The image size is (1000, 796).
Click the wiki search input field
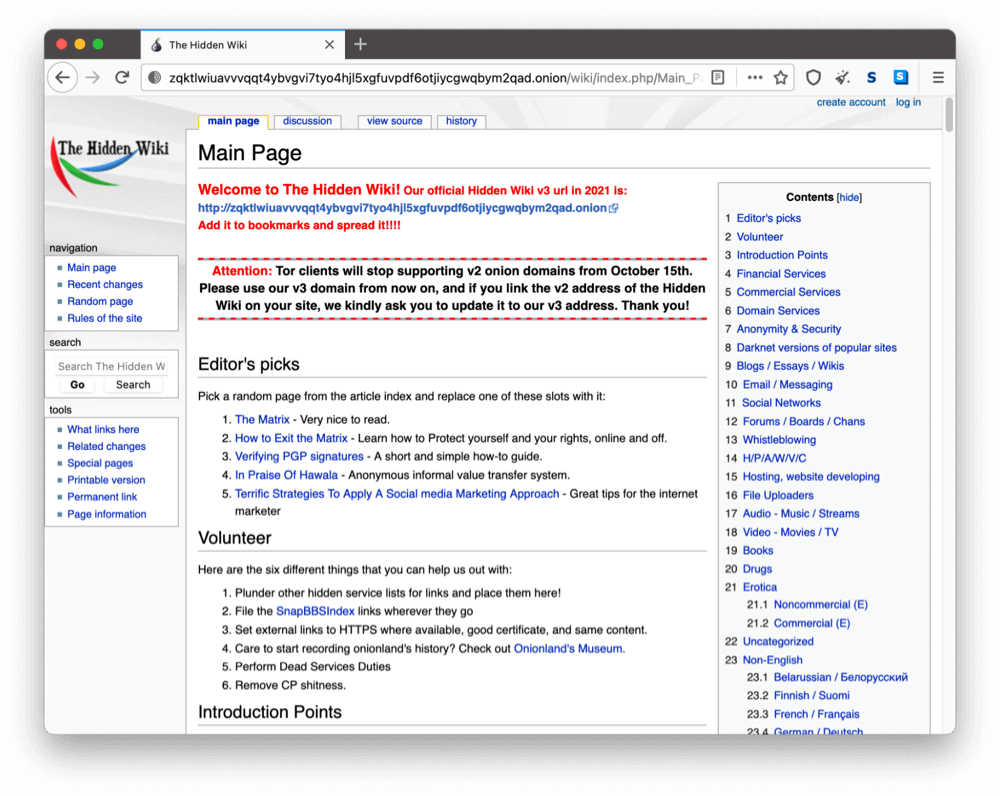tap(111, 365)
